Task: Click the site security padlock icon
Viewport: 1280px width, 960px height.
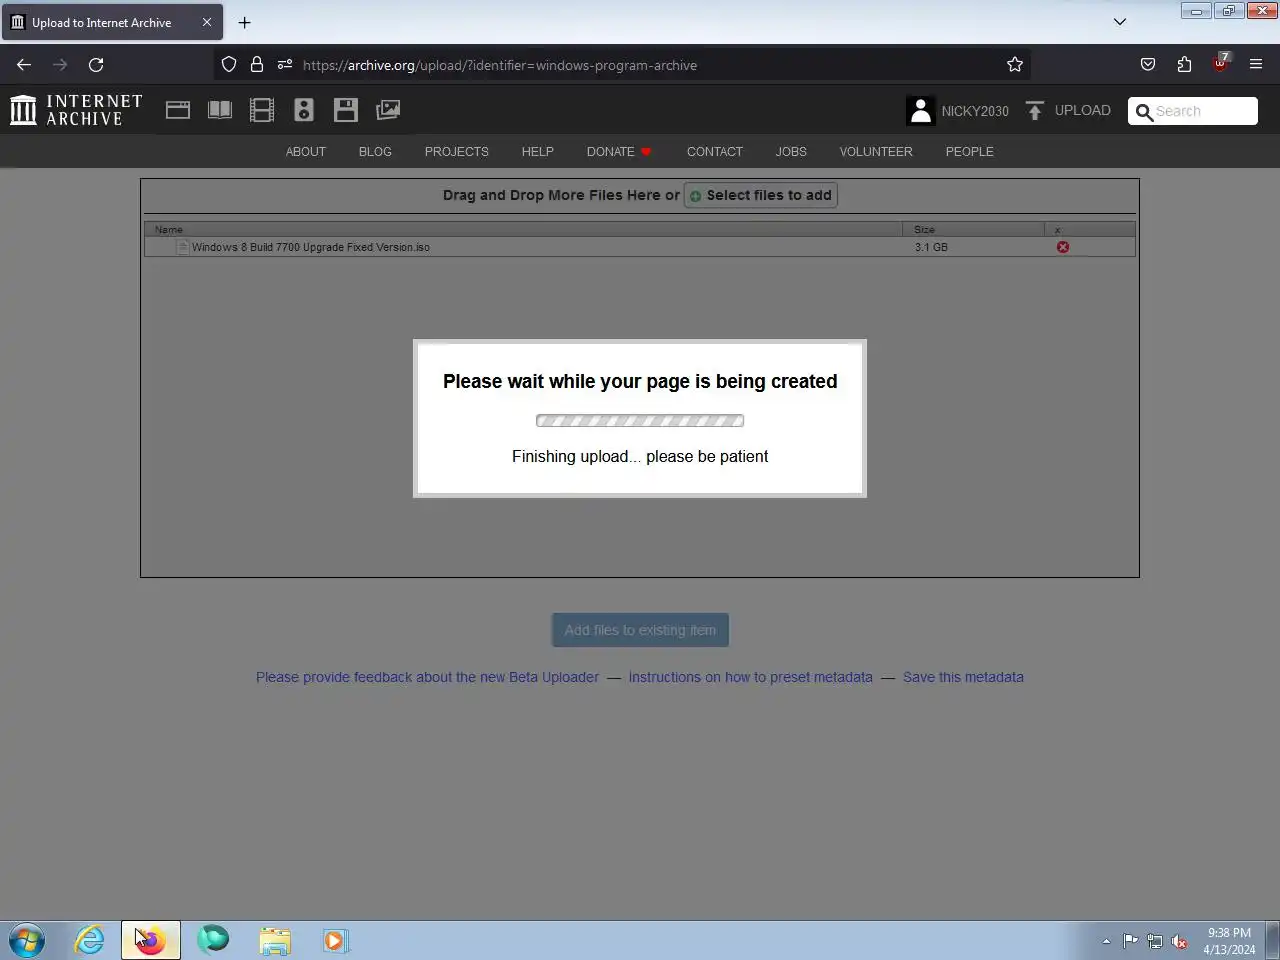Action: [x=257, y=65]
